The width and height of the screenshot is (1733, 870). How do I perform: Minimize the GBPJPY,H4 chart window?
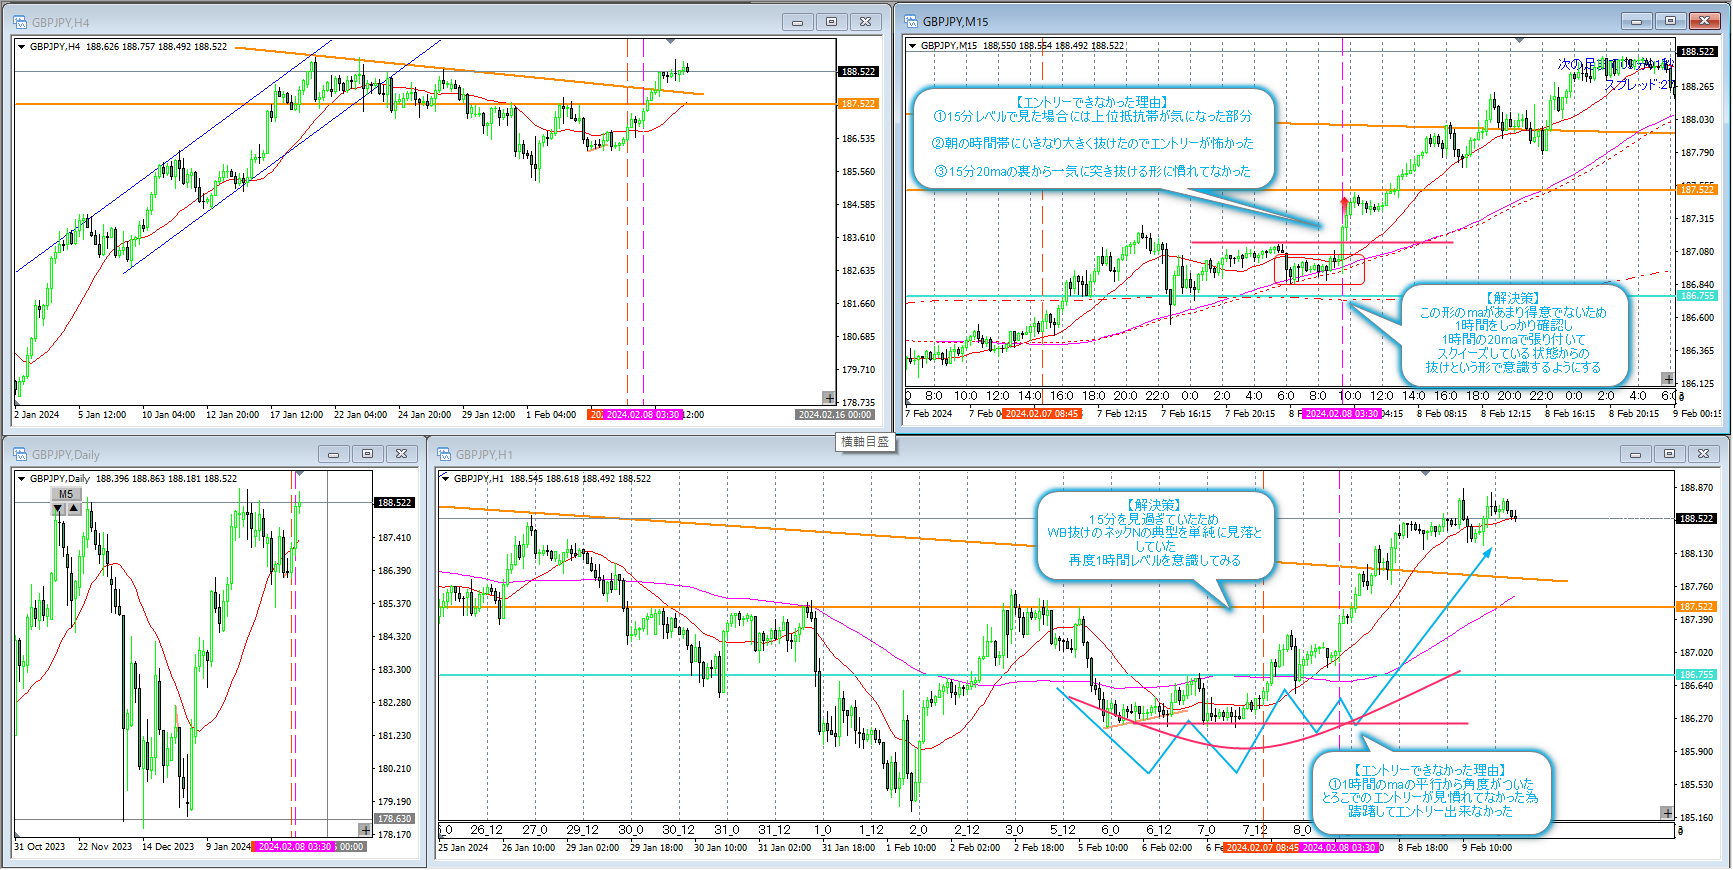pyautogui.click(x=797, y=22)
